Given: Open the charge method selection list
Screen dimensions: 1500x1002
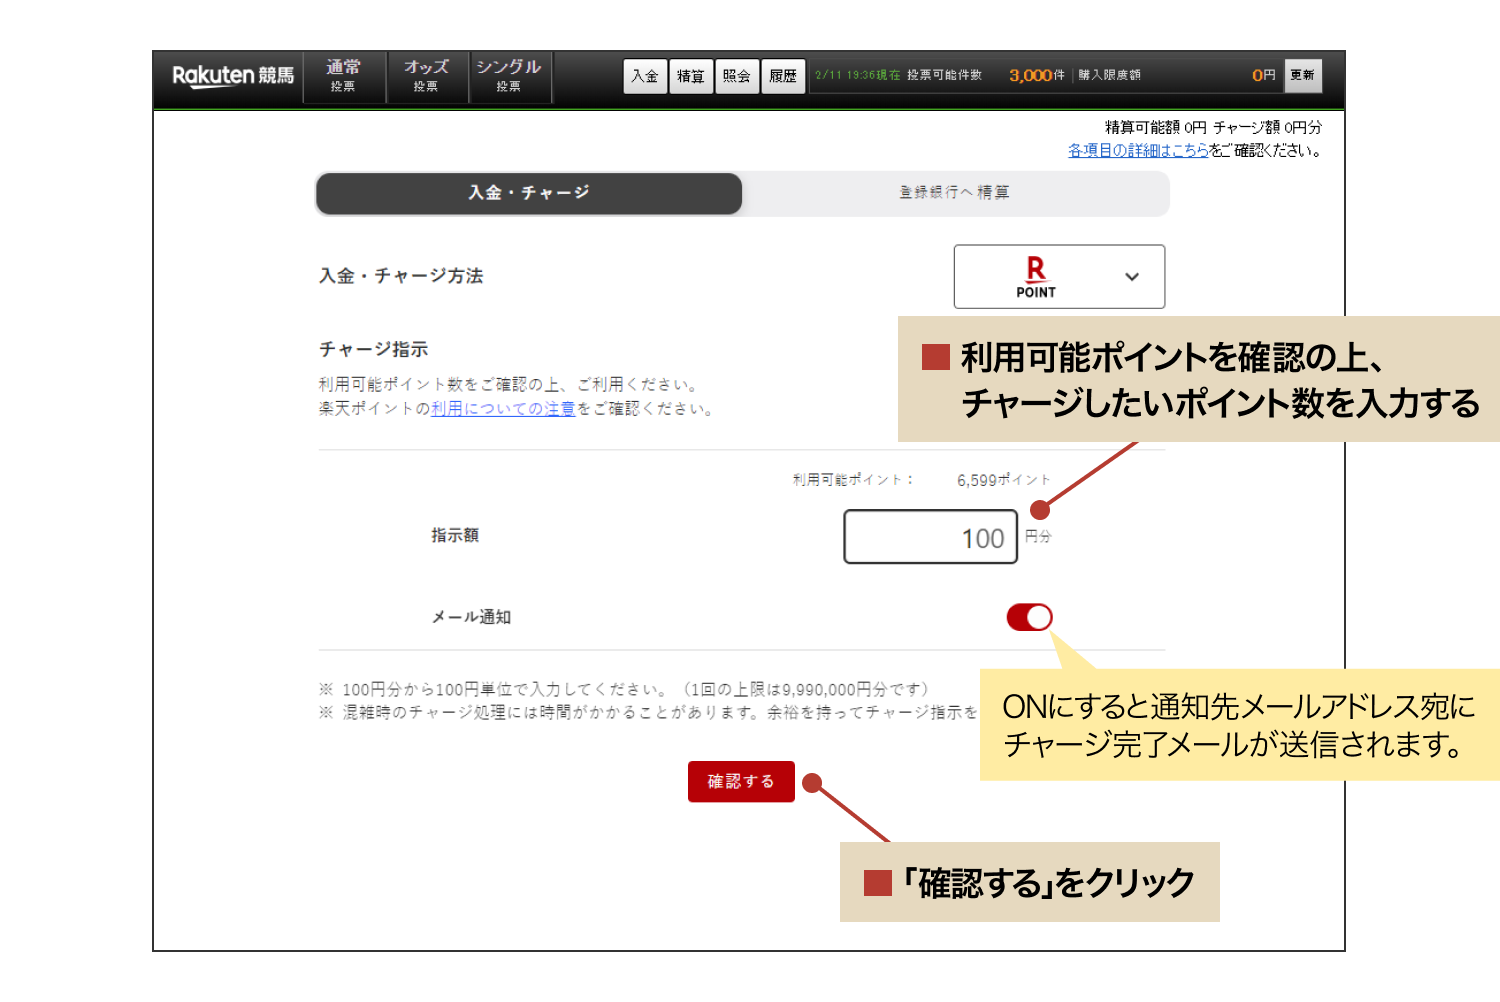Looking at the screenshot, I should [x=1059, y=276].
